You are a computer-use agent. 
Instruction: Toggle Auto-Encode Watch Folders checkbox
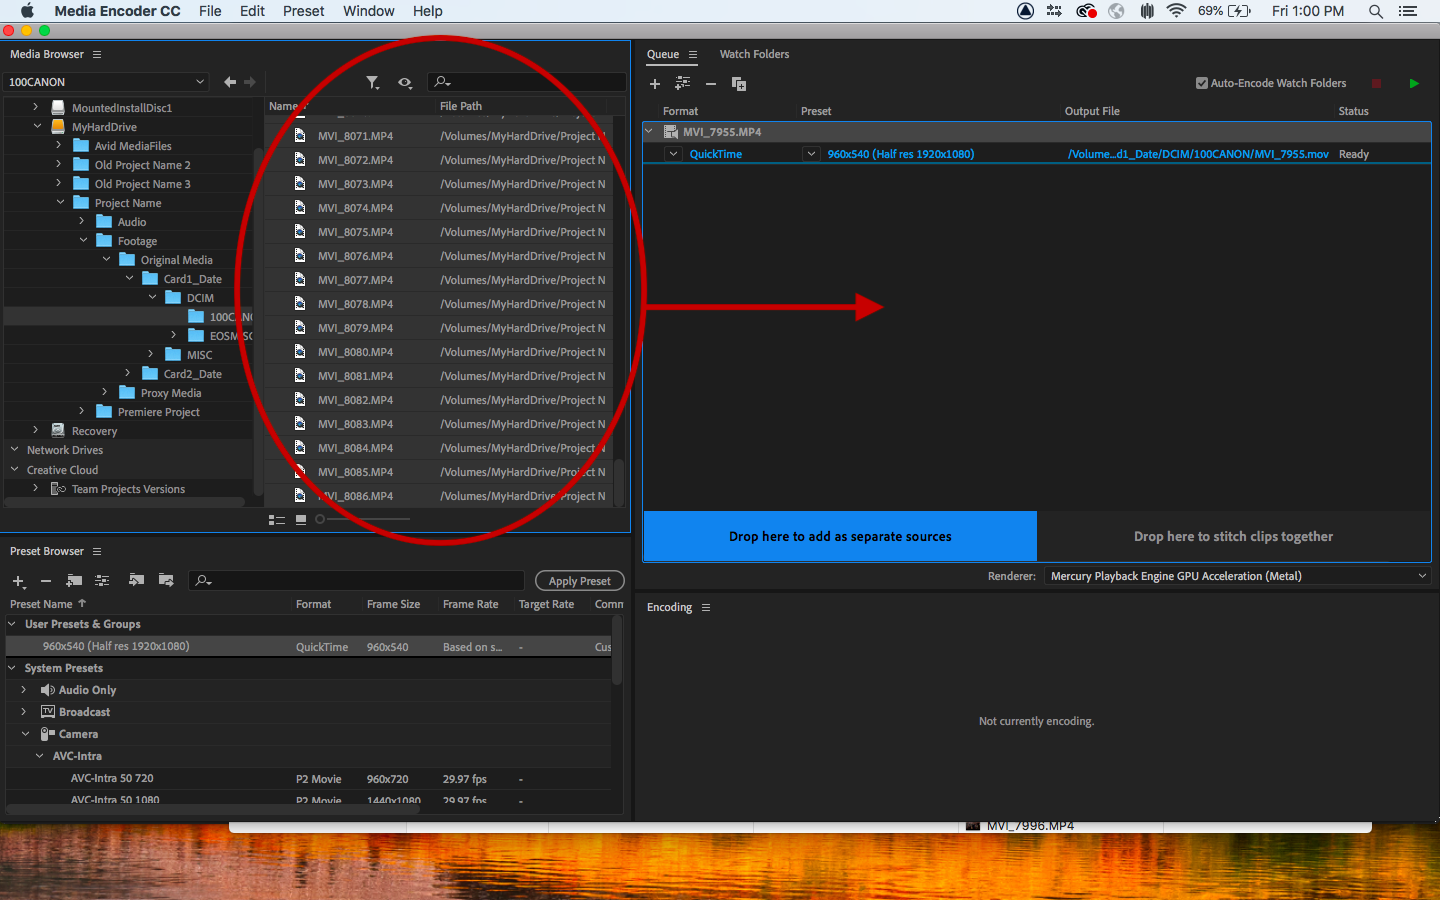(x=1202, y=83)
